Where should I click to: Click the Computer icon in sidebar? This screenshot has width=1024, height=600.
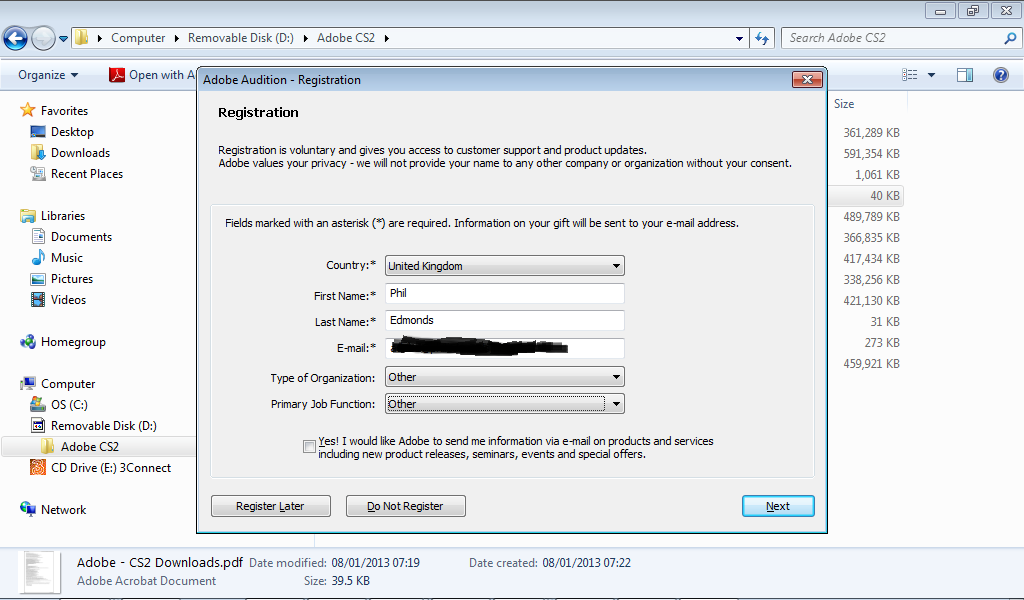(x=27, y=383)
